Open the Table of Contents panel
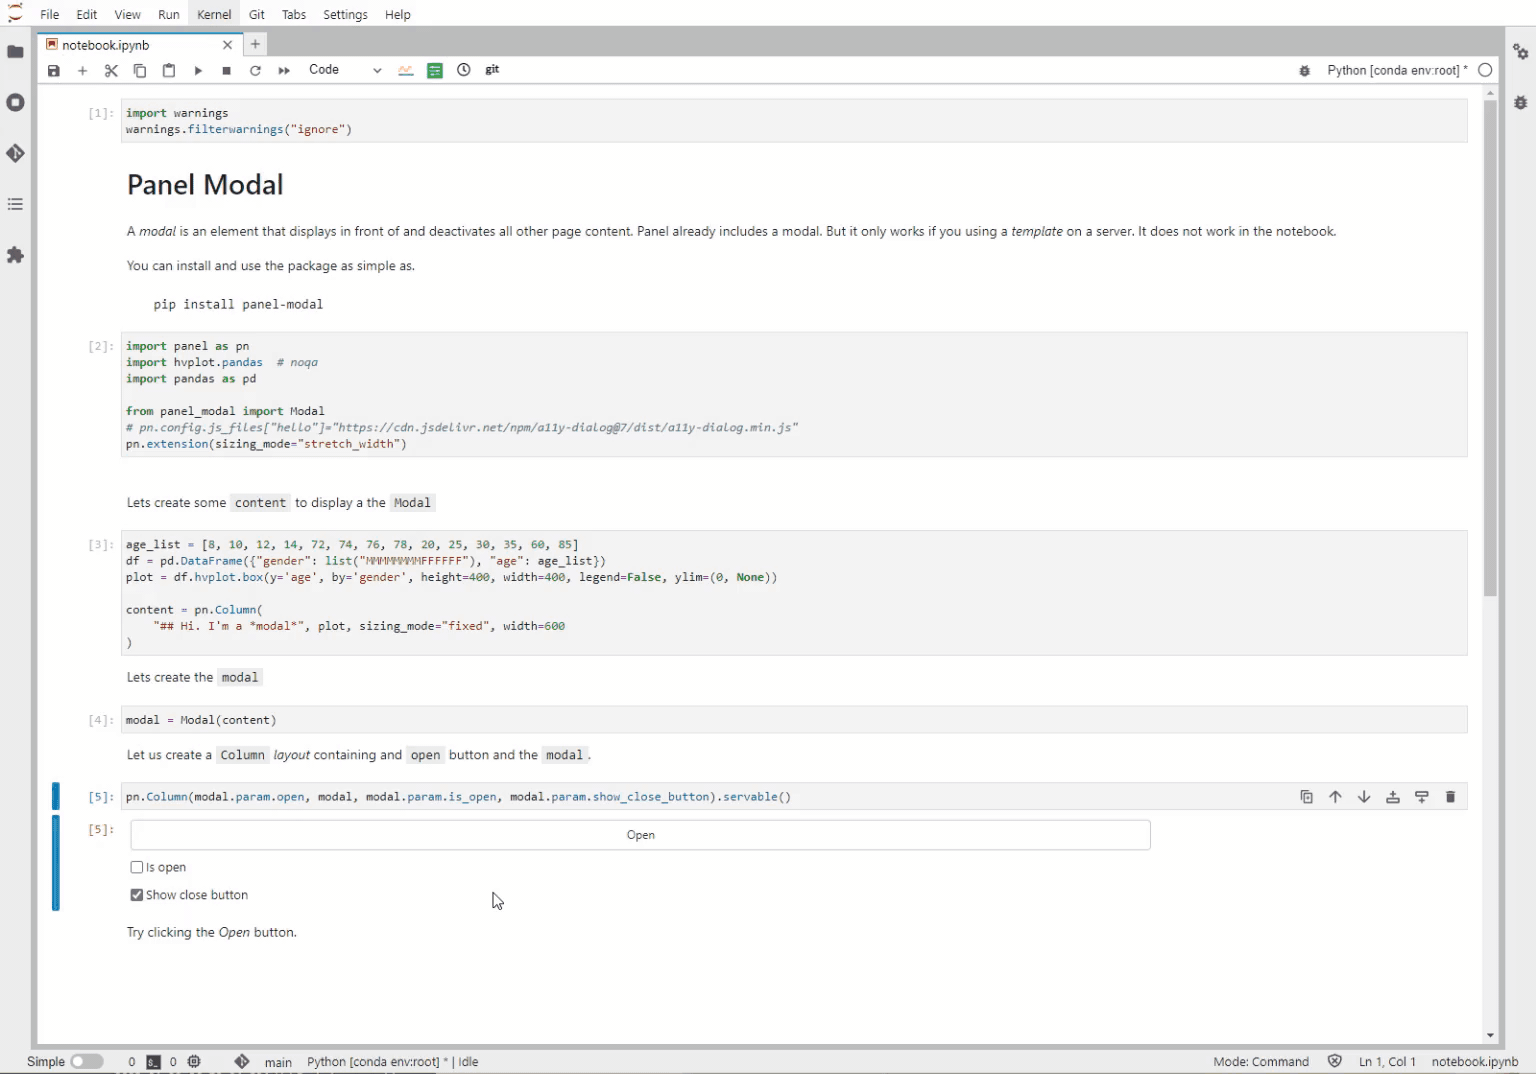 click(x=15, y=204)
